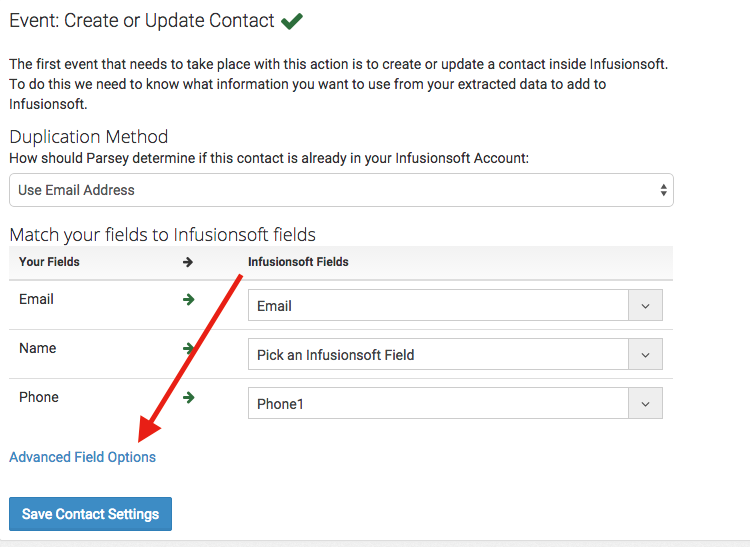Open the Duplication Method dropdown
This screenshot has height=547, width=750.
click(x=341, y=190)
